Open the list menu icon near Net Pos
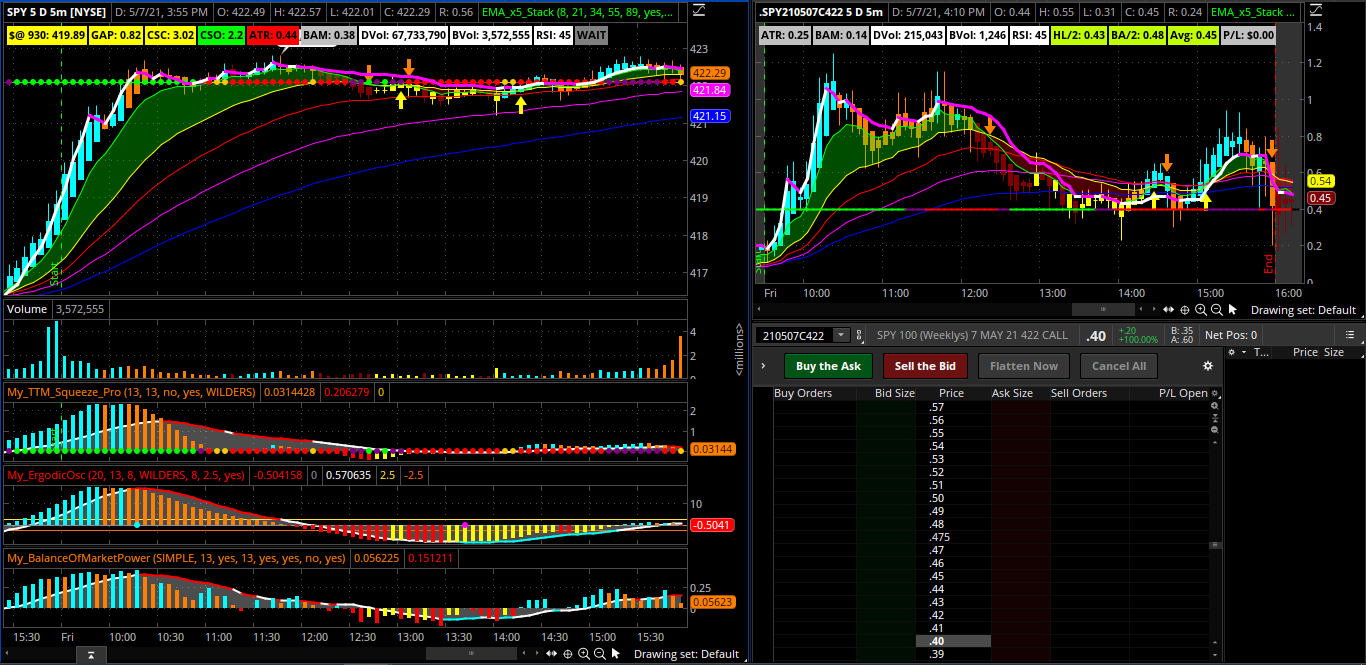 click(1349, 335)
